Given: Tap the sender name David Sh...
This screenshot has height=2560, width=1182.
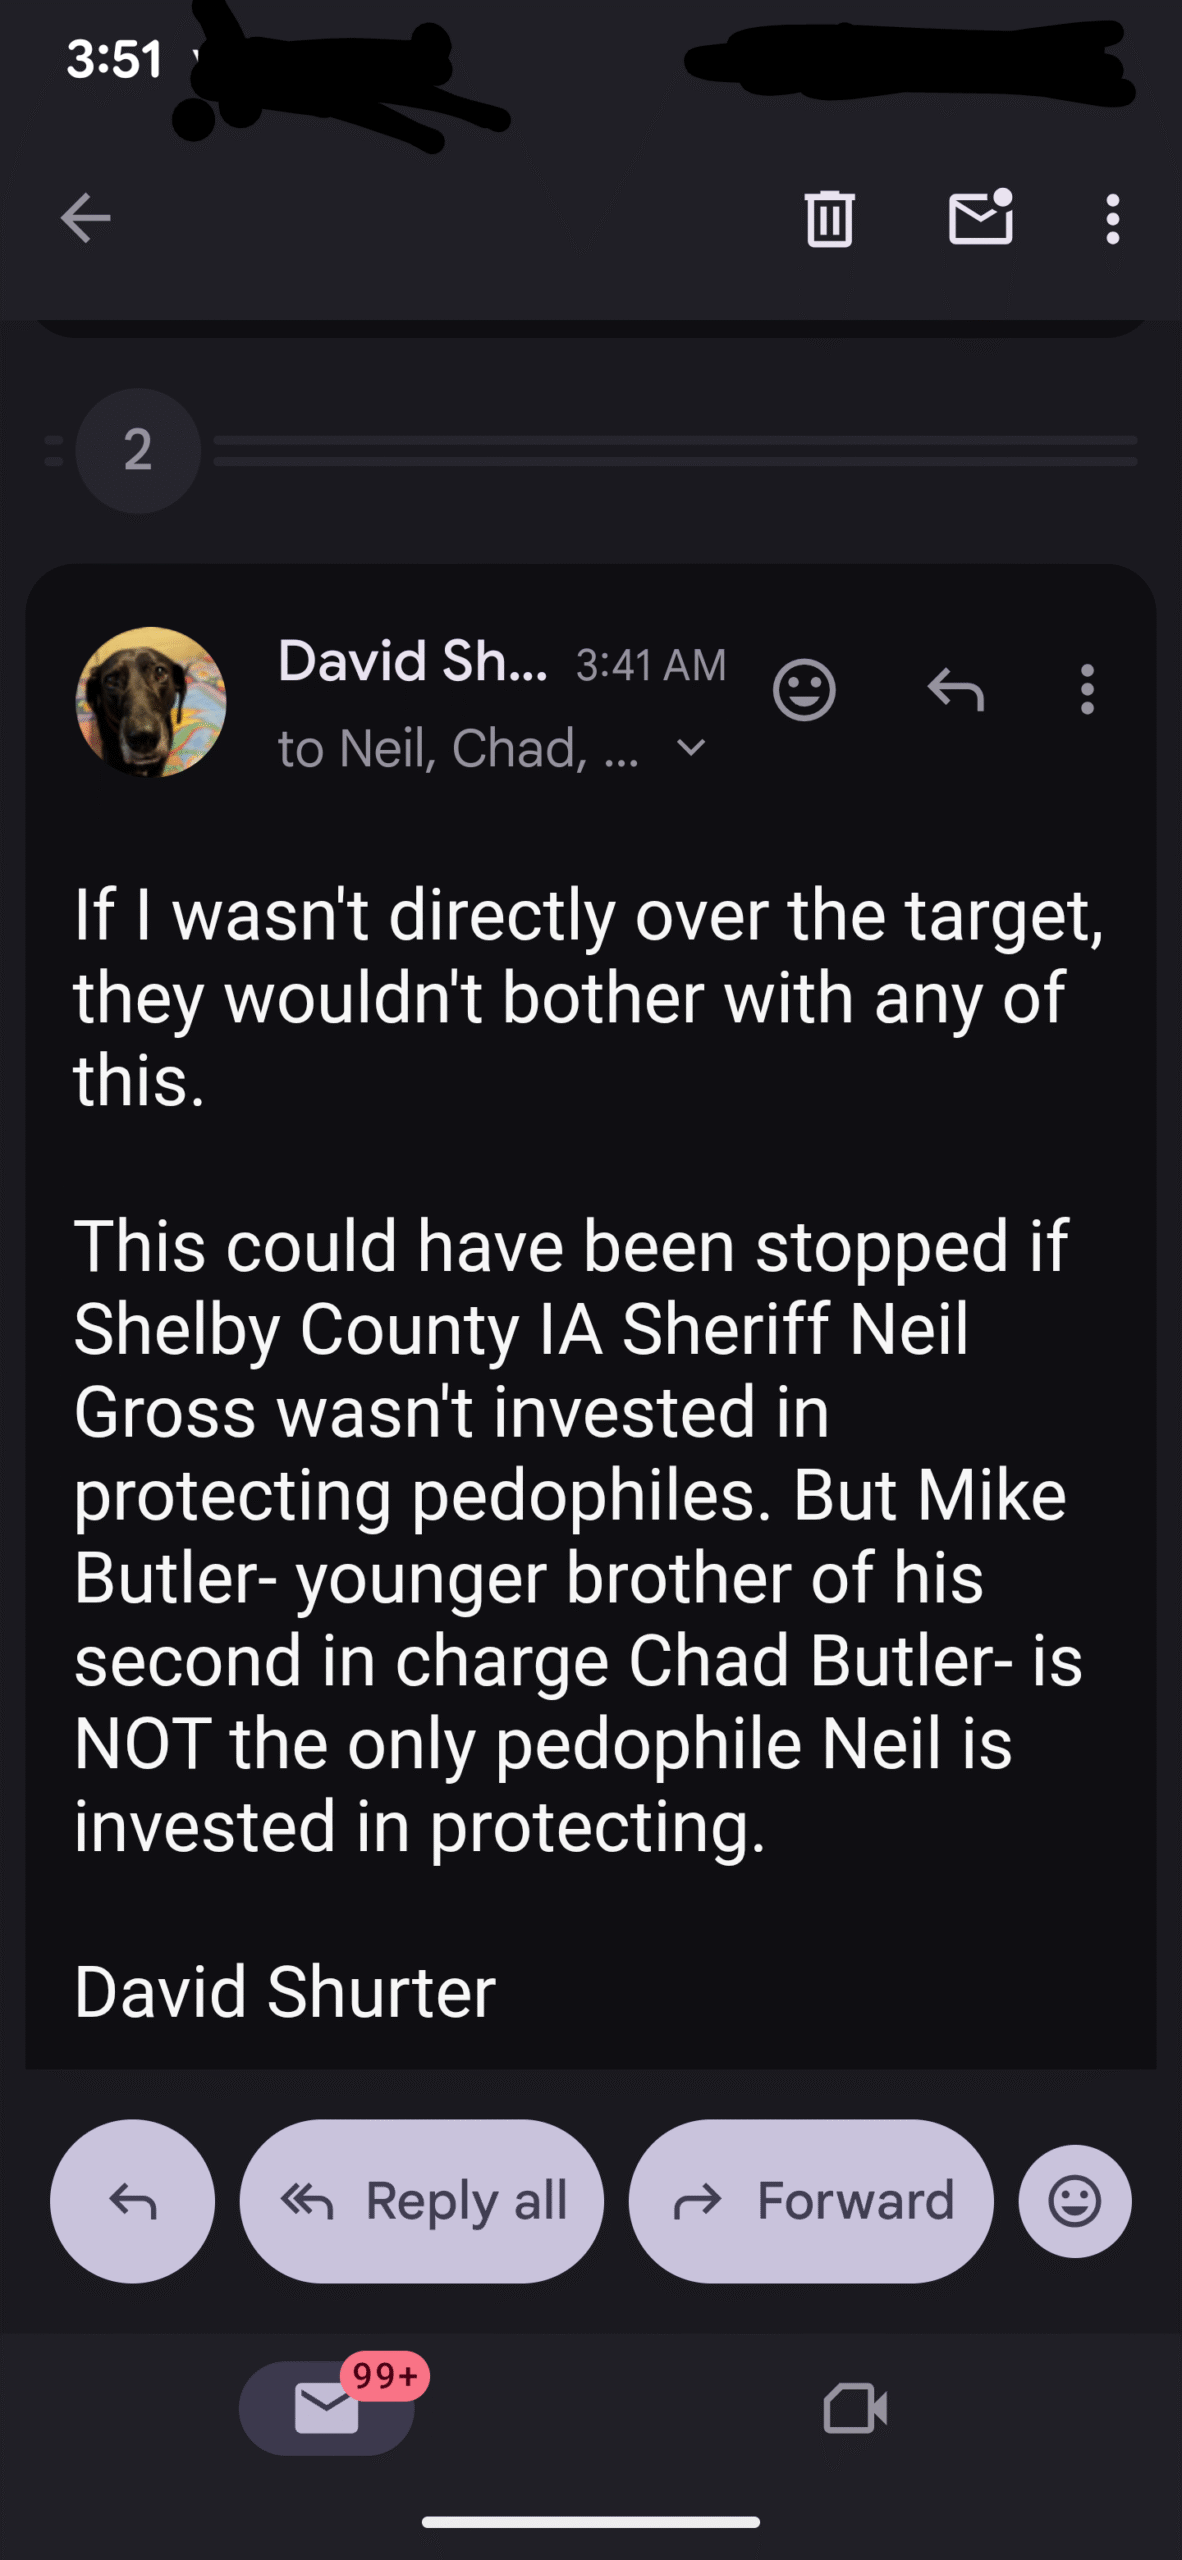Looking at the screenshot, I should click(x=412, y=662).
